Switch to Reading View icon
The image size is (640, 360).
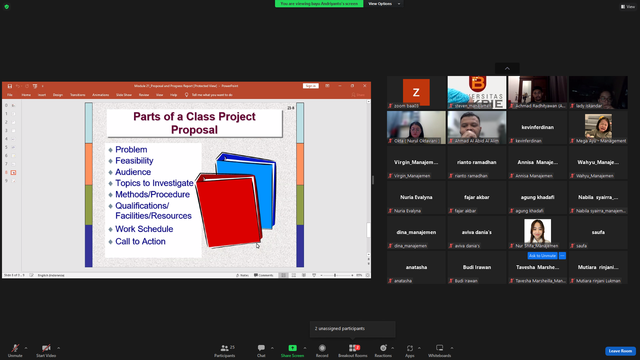304,275
